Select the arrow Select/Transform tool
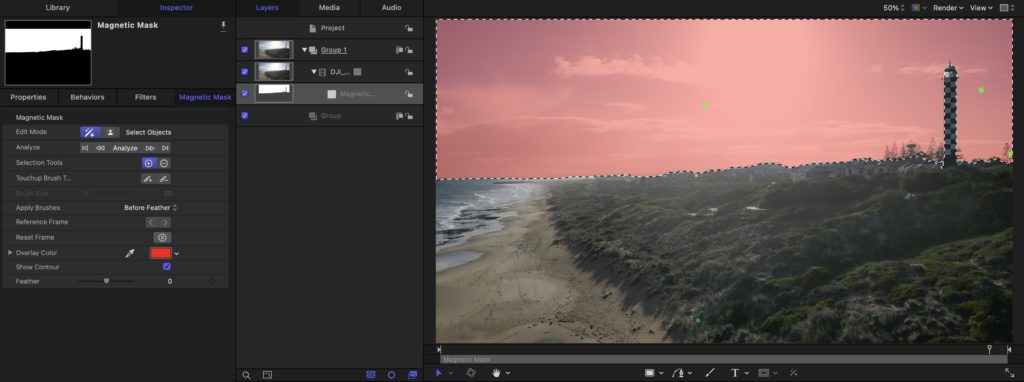1024x382 pixels. tap(439, 373)
